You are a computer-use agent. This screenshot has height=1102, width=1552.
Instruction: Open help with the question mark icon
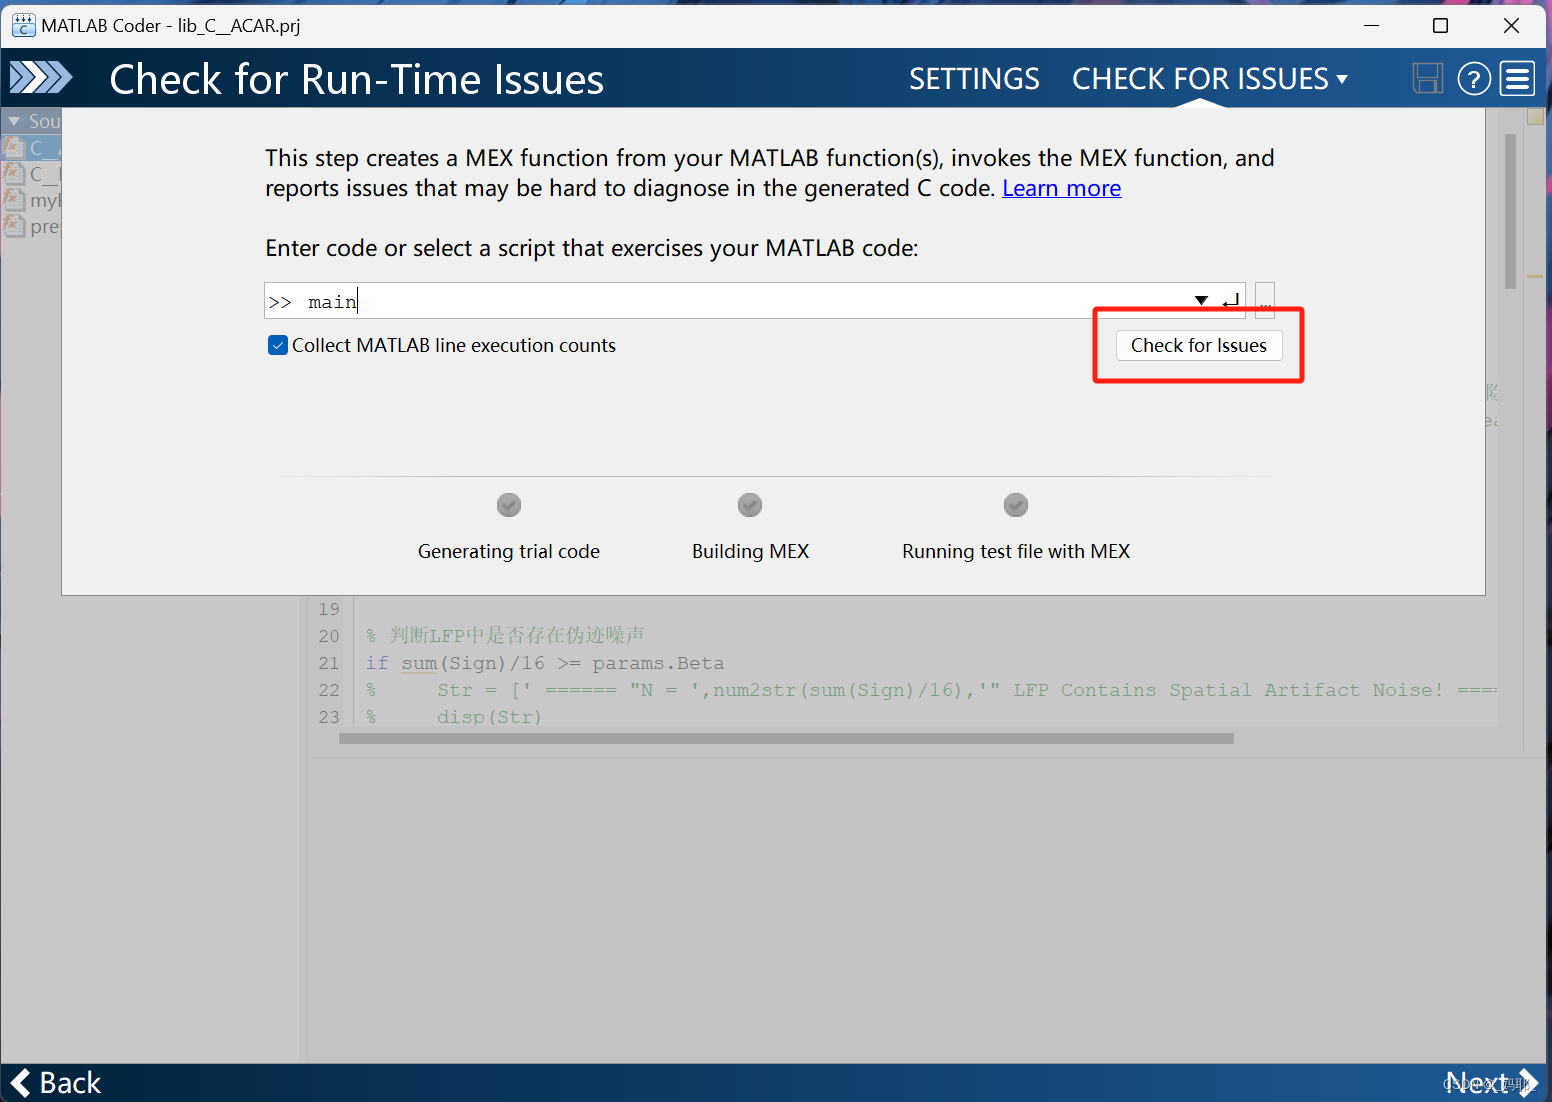pyautogui.click(x=1474, y=78)
